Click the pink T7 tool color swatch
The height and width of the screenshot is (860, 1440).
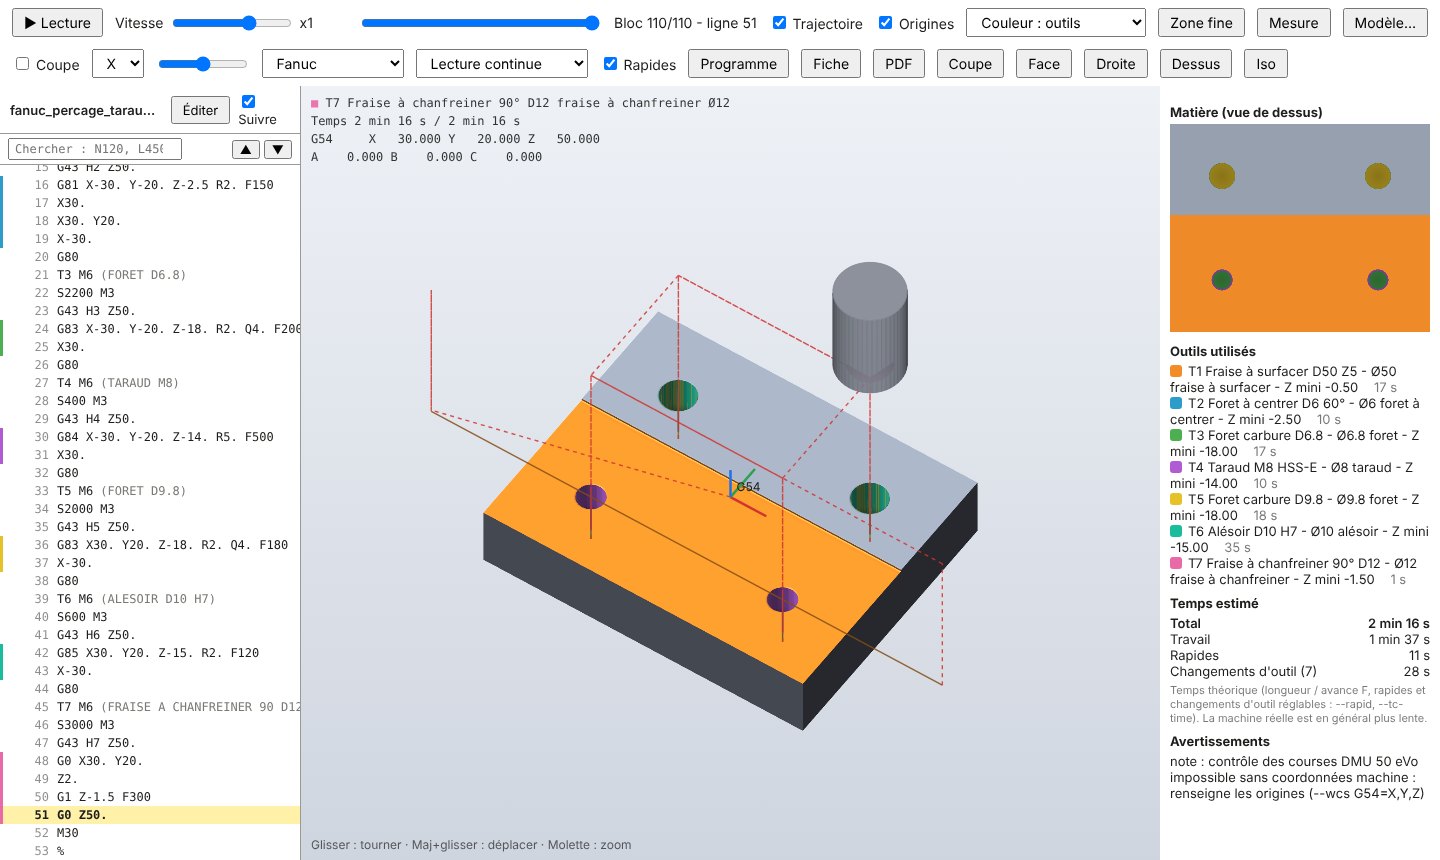1176,563
